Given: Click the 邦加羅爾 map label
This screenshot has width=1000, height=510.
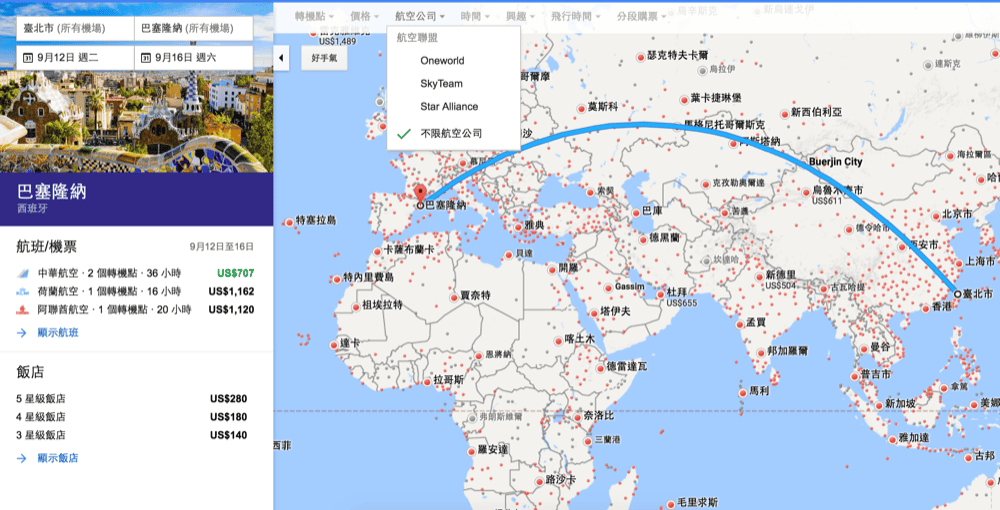Looking at the screenshot, I should (788, 350).
